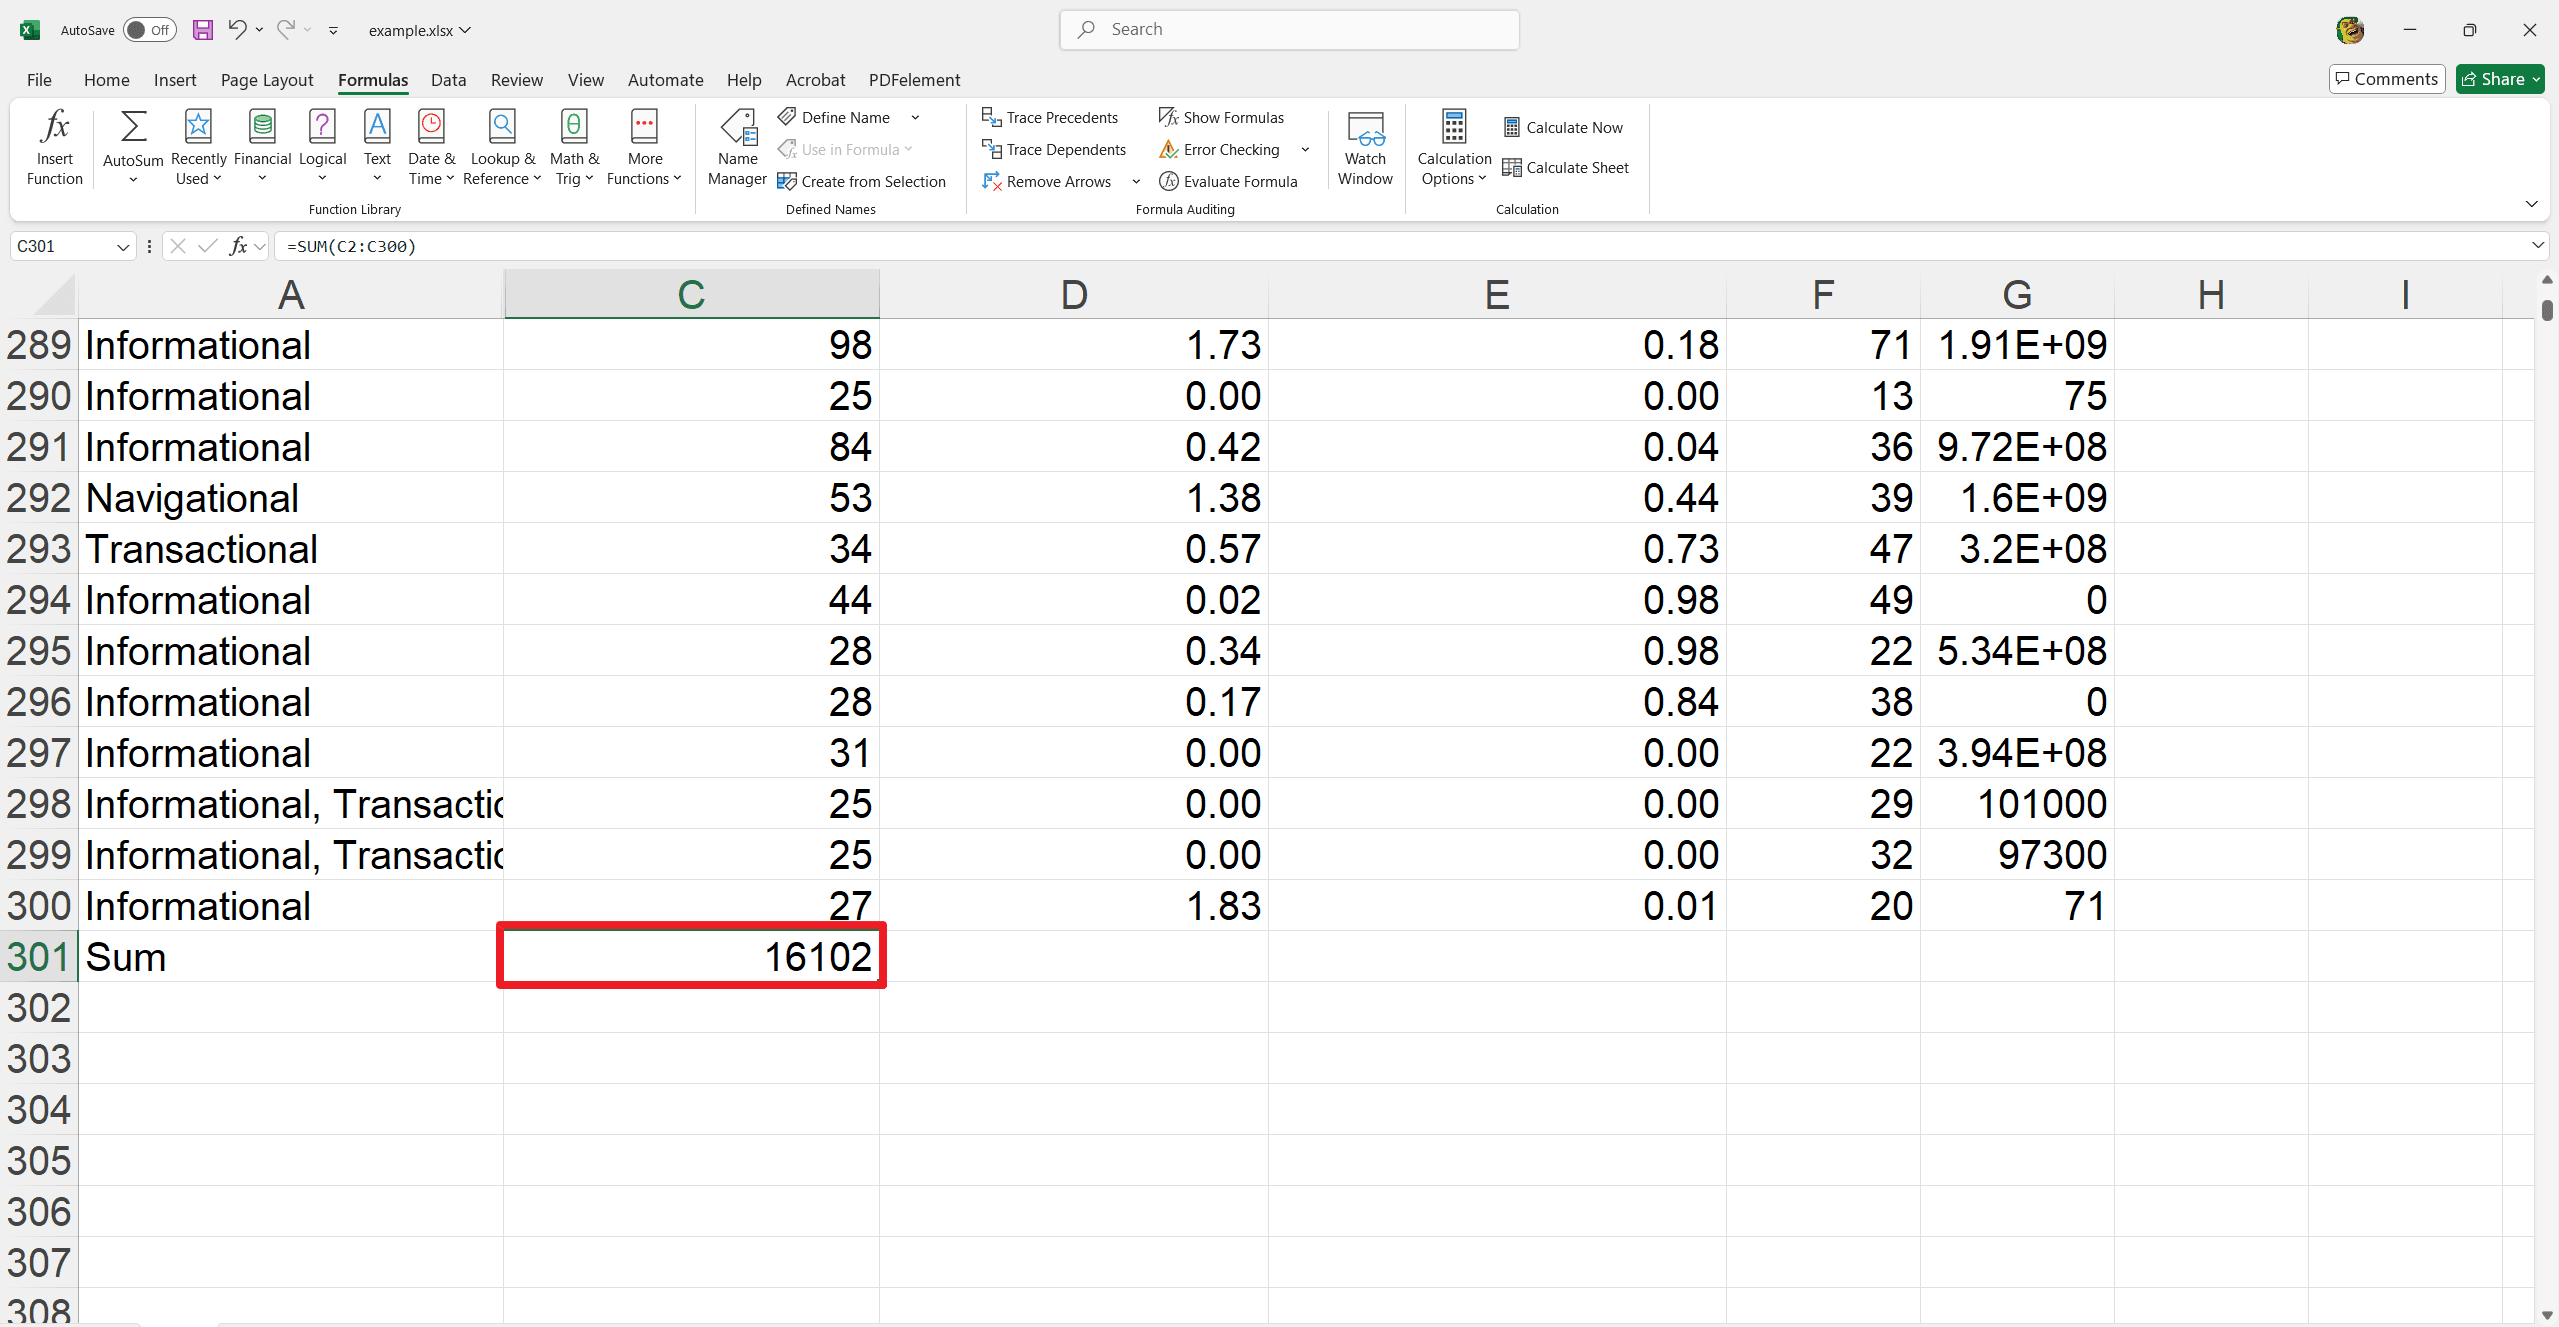This screenshot has height=1327, width=2559.
Task: Click Trace Dependents
Action: (x=1054, y=149)
